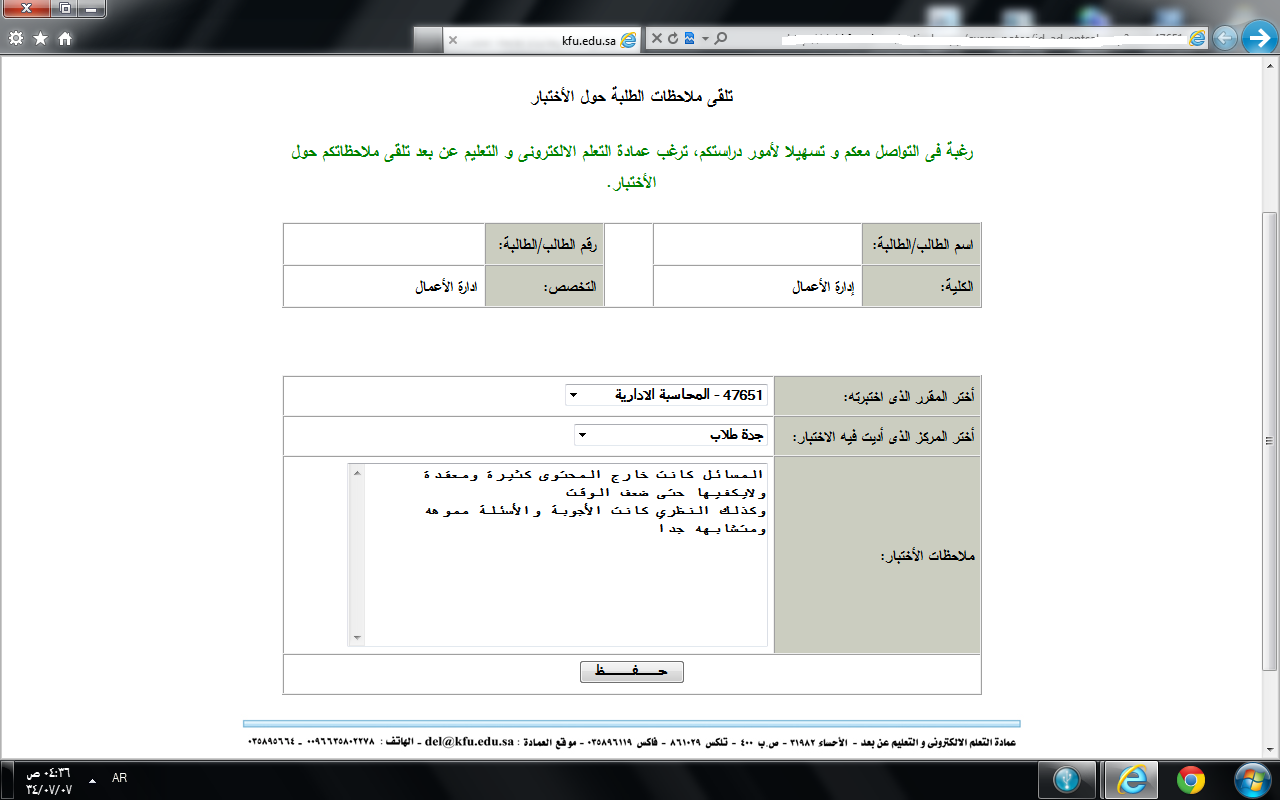Click label أختر المقرر الذى اختبرته
Viewport: 1280px width, 800px height.
click(x=909, y=396)
